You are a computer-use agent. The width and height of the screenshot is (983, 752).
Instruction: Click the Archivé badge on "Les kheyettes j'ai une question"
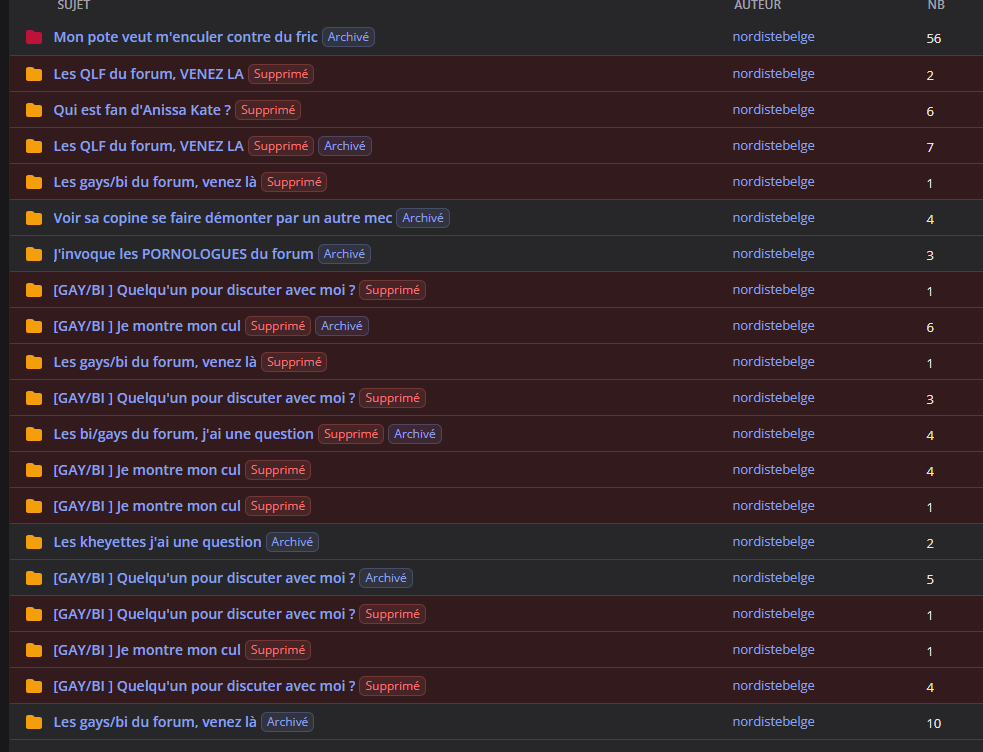coord(292,542)
